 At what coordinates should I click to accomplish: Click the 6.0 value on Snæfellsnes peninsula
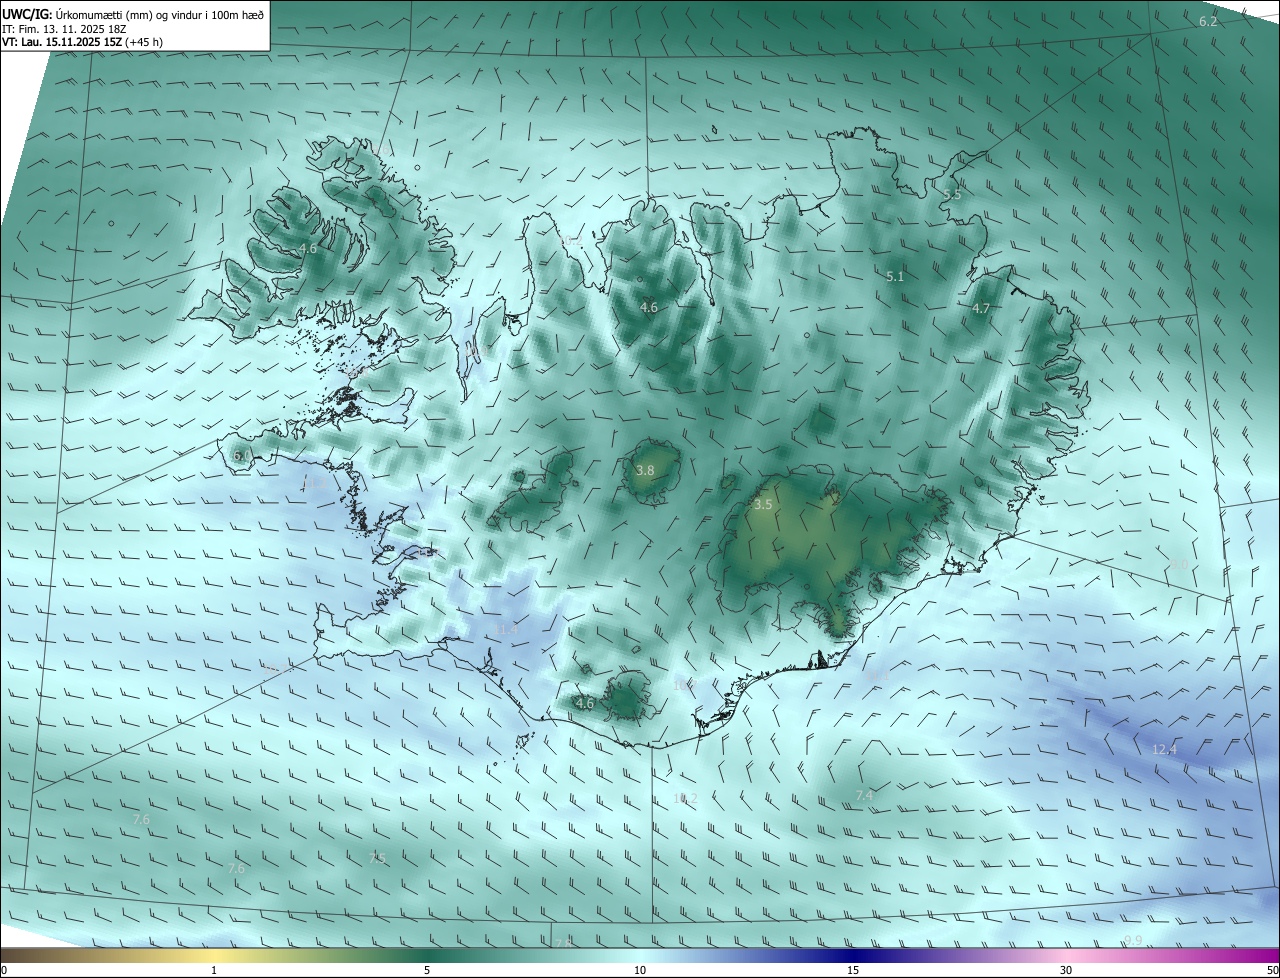[242, 455]
